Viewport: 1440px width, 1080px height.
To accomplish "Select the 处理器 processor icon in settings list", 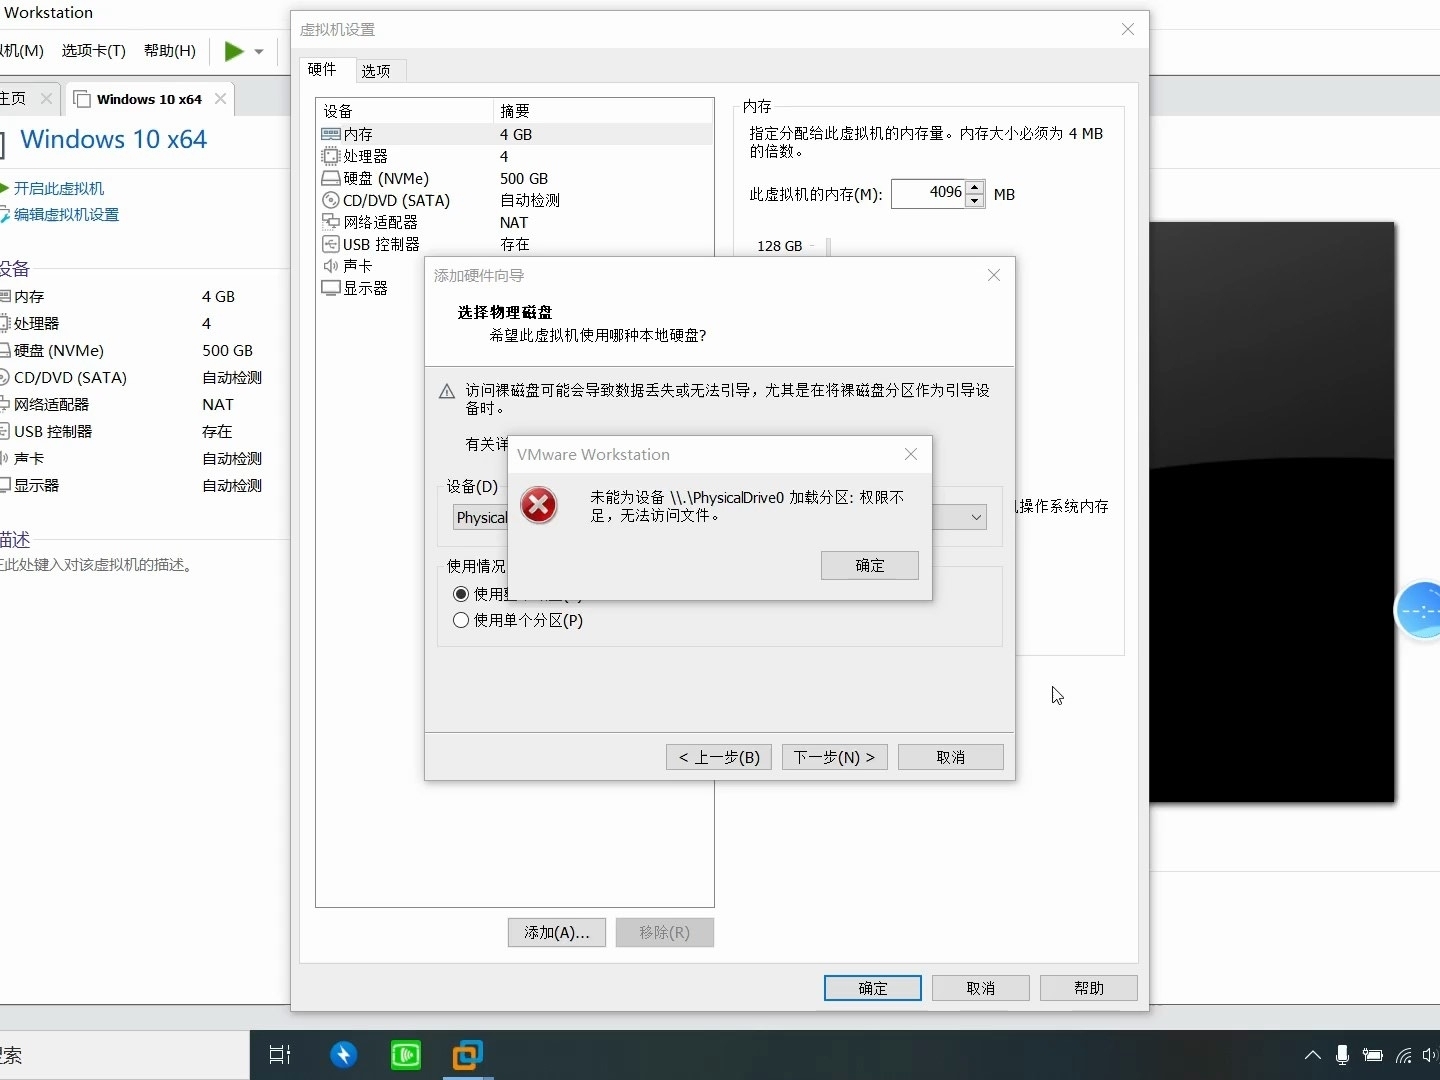I will 331,156.
